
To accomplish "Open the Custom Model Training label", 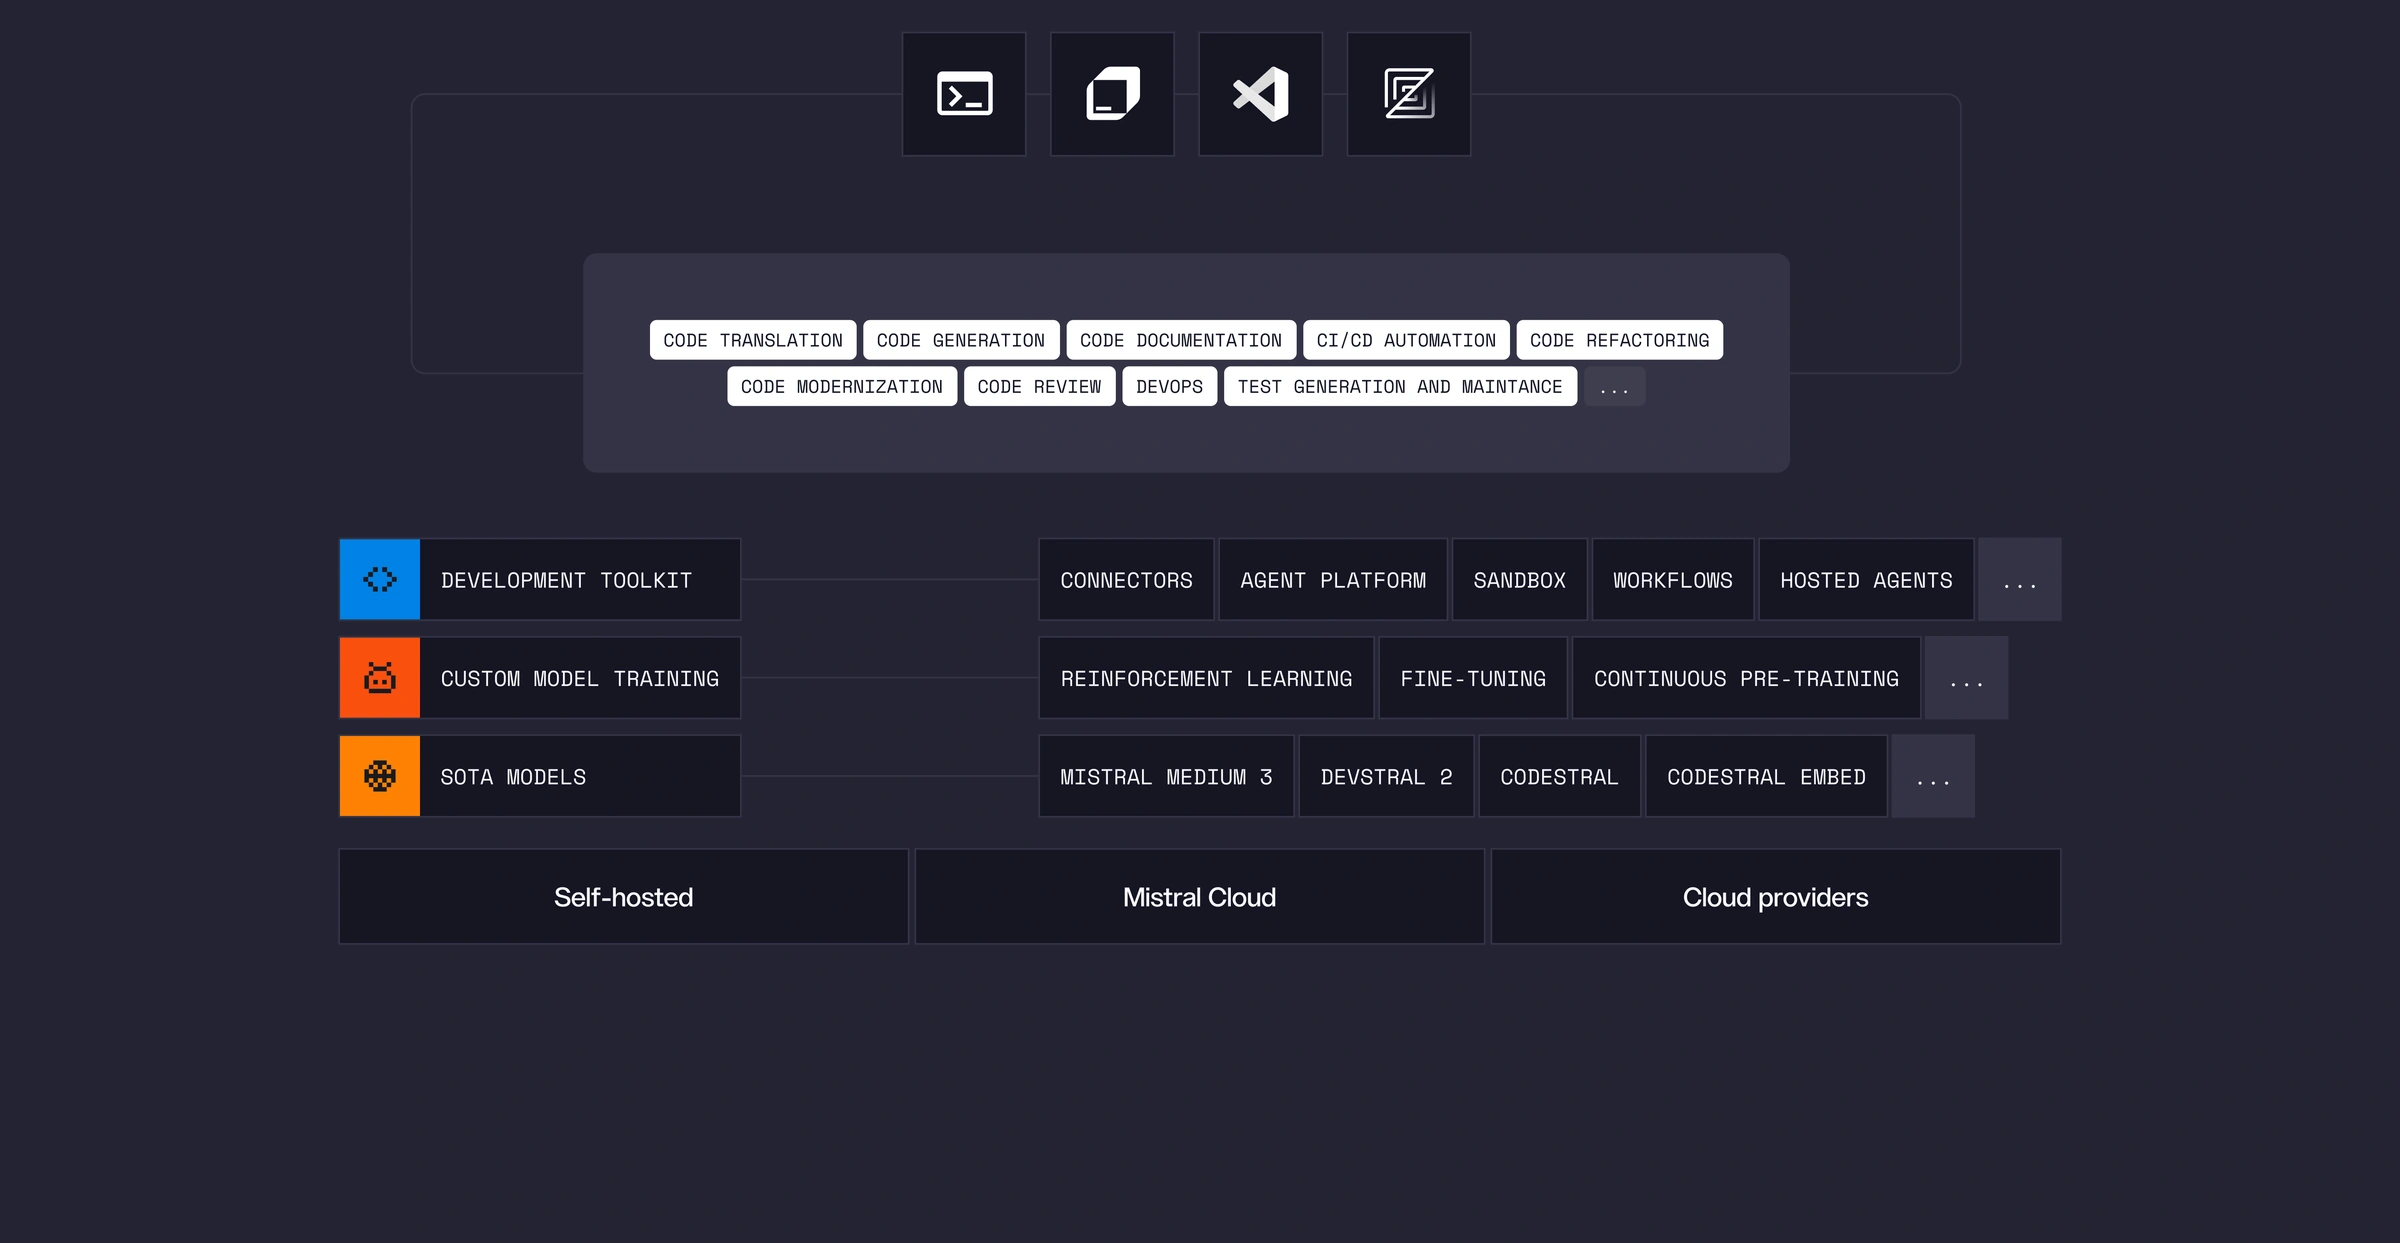I will click(x=580, y=678).
